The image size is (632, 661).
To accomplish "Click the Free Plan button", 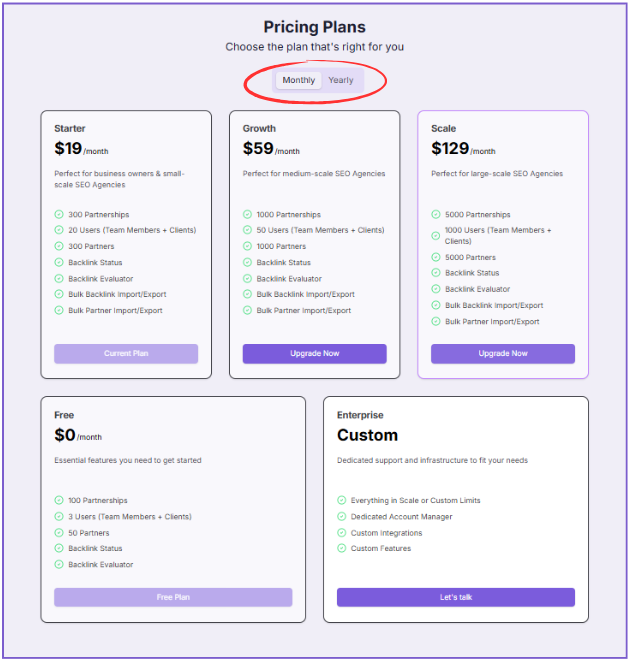I will click(x=173, y=597).
